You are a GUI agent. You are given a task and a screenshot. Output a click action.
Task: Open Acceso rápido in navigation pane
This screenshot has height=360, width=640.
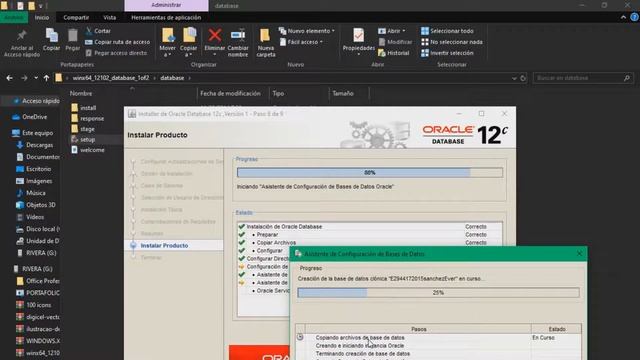36,101
